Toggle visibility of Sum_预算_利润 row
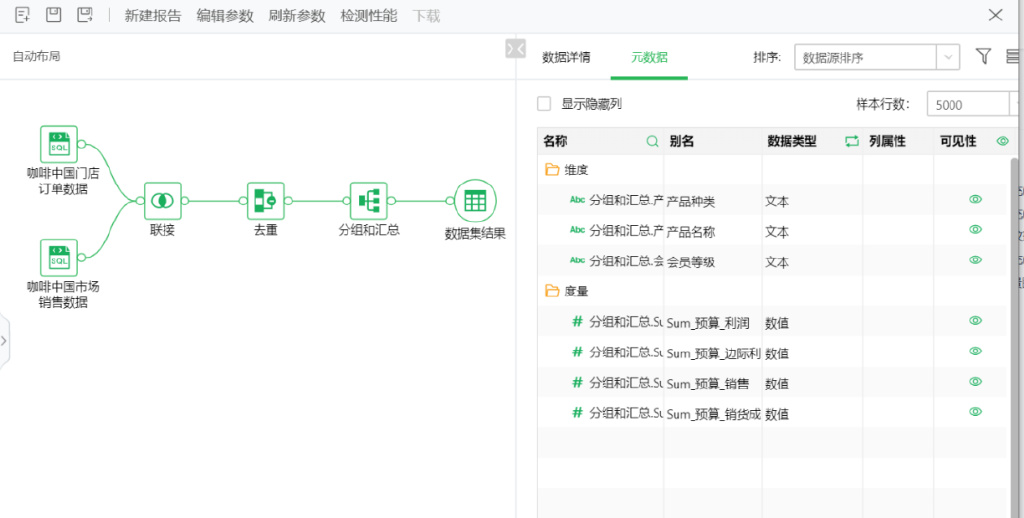The image size is (1024, 518). coord(975,321)
